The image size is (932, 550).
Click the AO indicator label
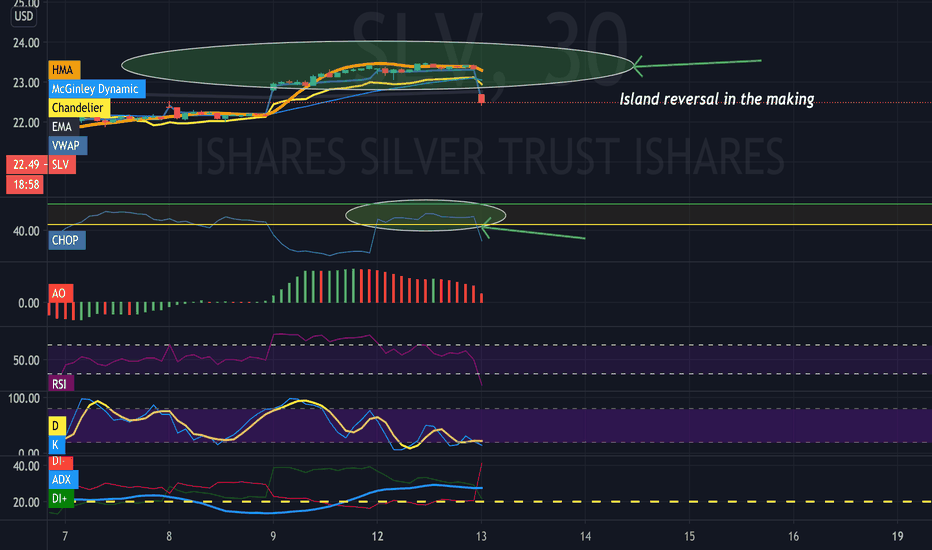pyautogui.click(x=61, y=293)
